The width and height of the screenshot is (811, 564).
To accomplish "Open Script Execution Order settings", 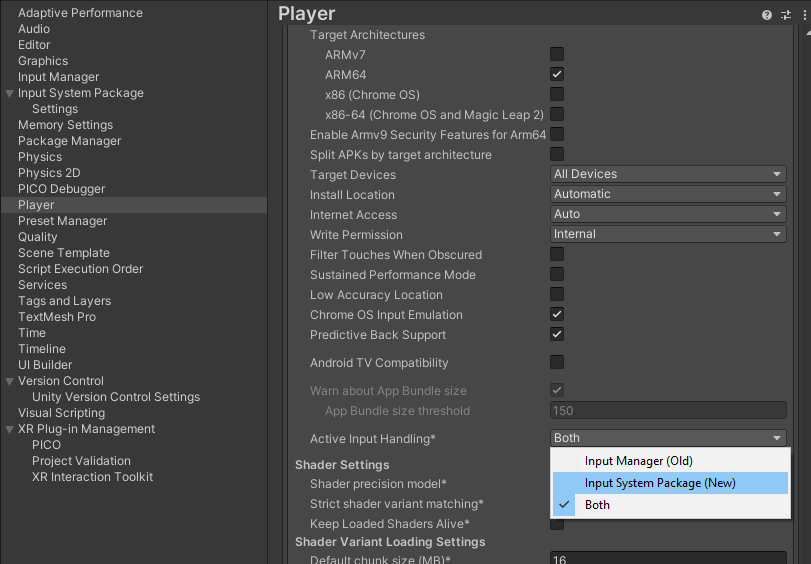I will tap(81, 269).
